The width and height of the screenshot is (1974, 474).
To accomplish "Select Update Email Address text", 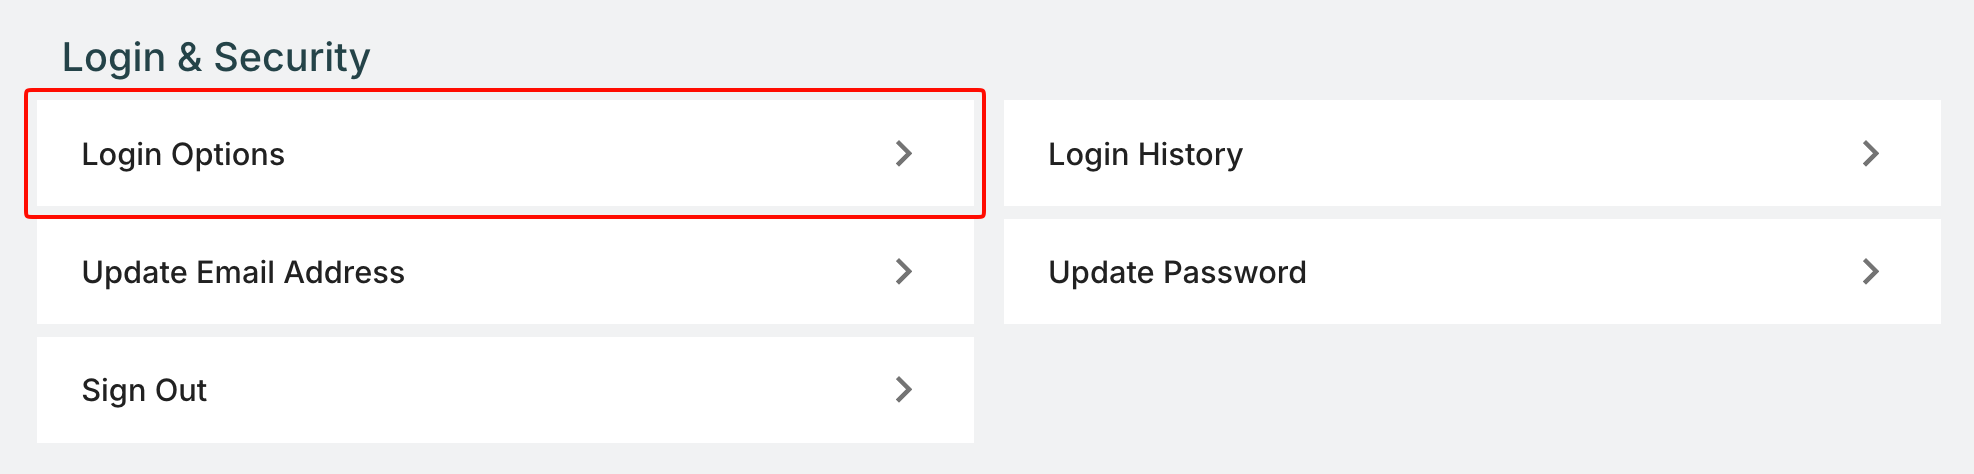I will click(243, 272).
